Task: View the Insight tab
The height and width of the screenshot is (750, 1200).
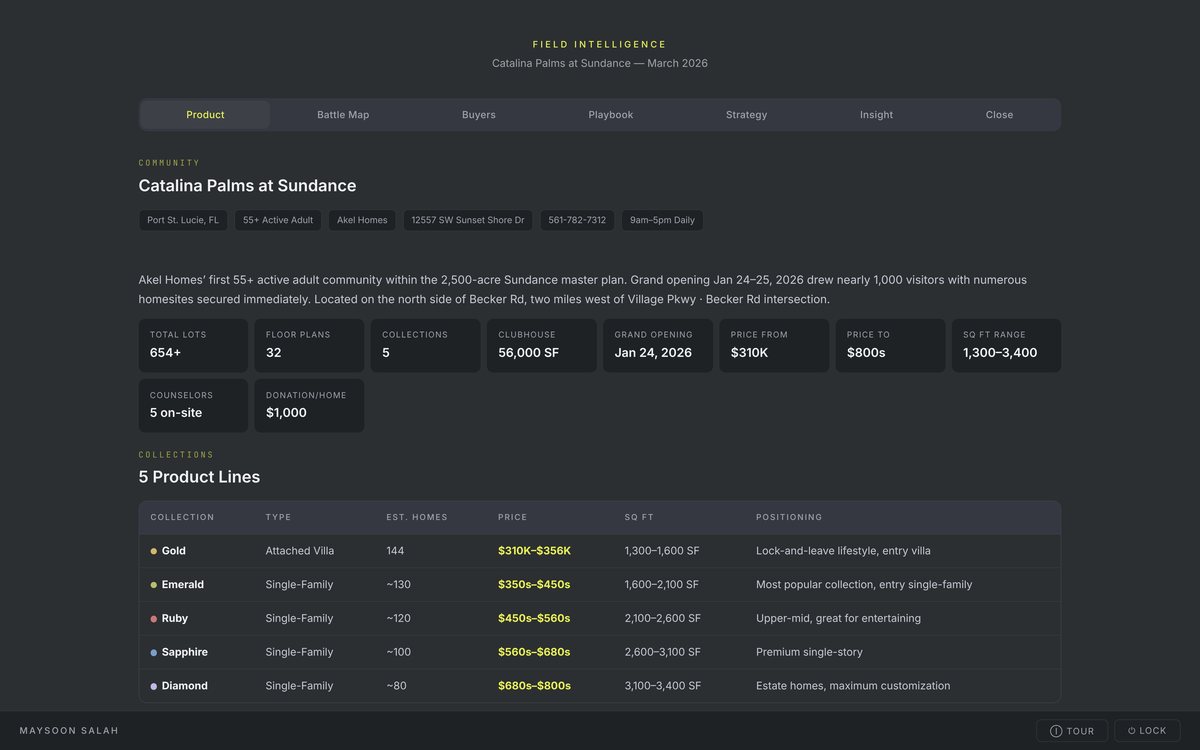Action: (x=877, y=115)
